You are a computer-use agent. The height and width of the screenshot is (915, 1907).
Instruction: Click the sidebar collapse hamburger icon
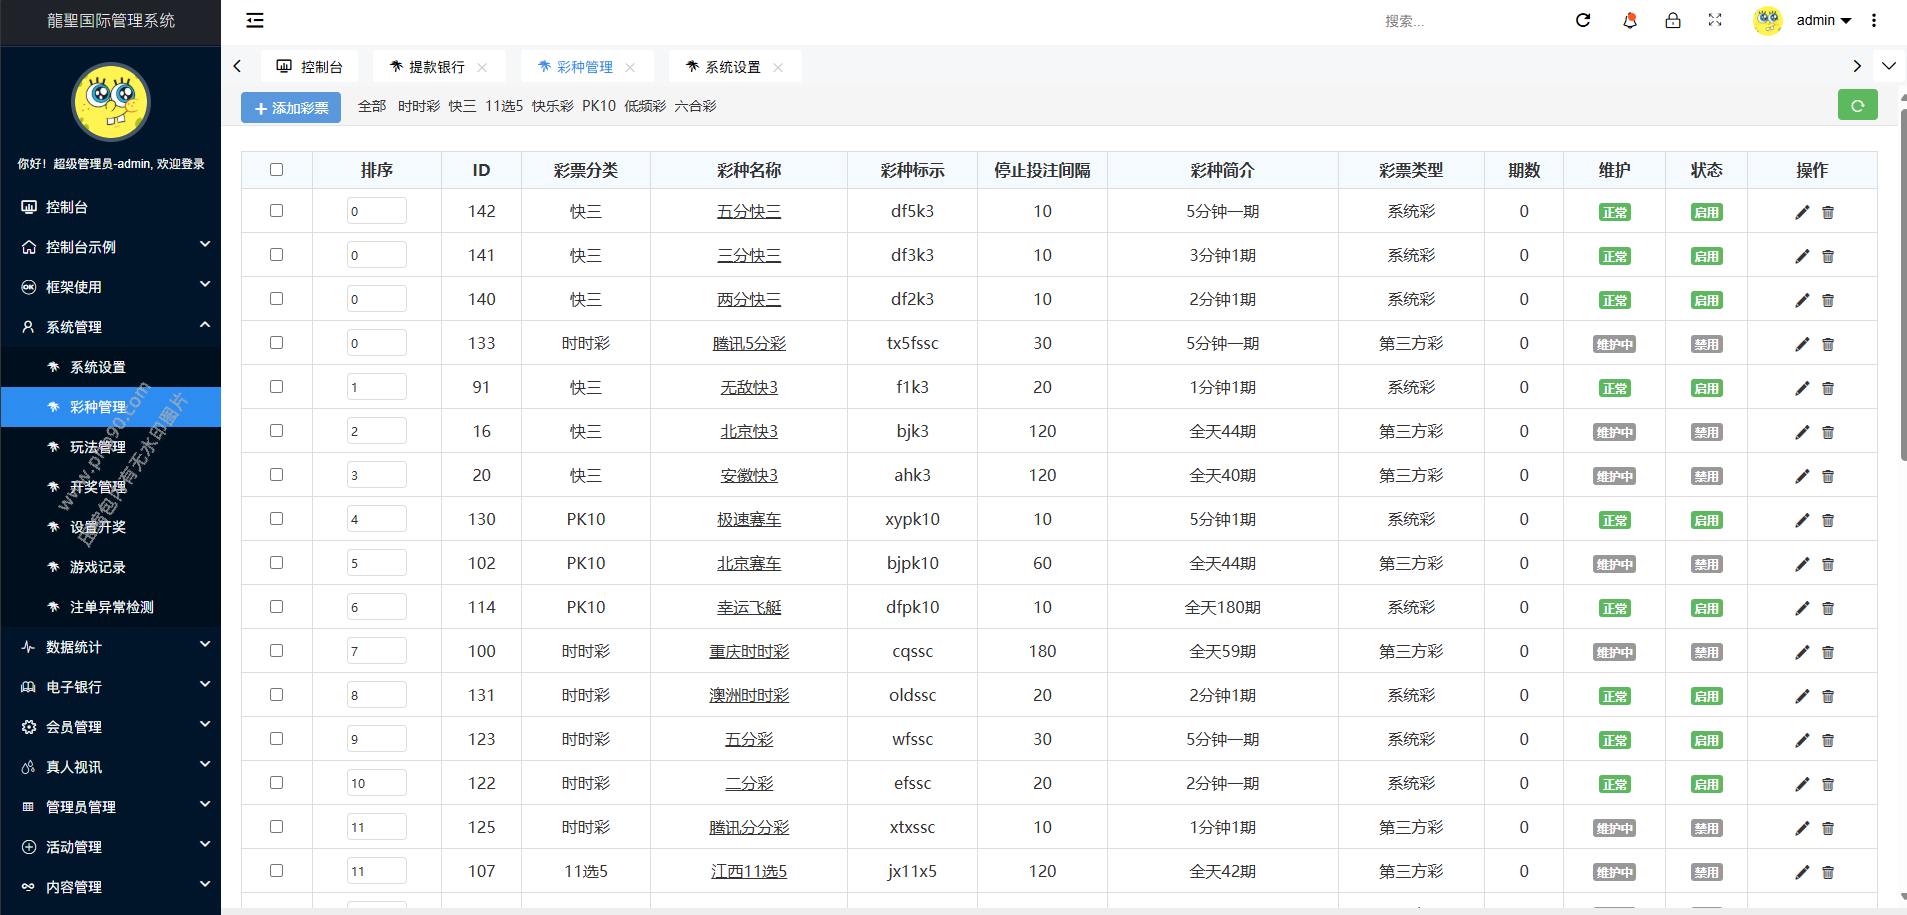tap(255, 20)
